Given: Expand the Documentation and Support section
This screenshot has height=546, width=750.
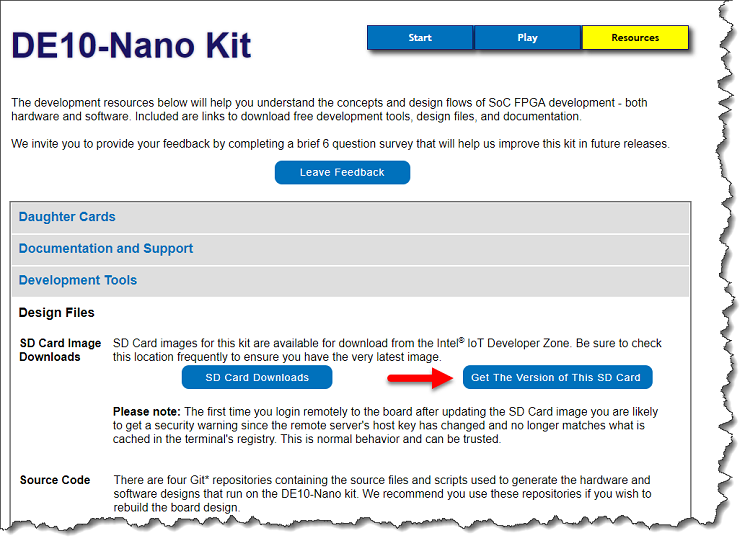Looking at the screenshot, I should [106, 249].
